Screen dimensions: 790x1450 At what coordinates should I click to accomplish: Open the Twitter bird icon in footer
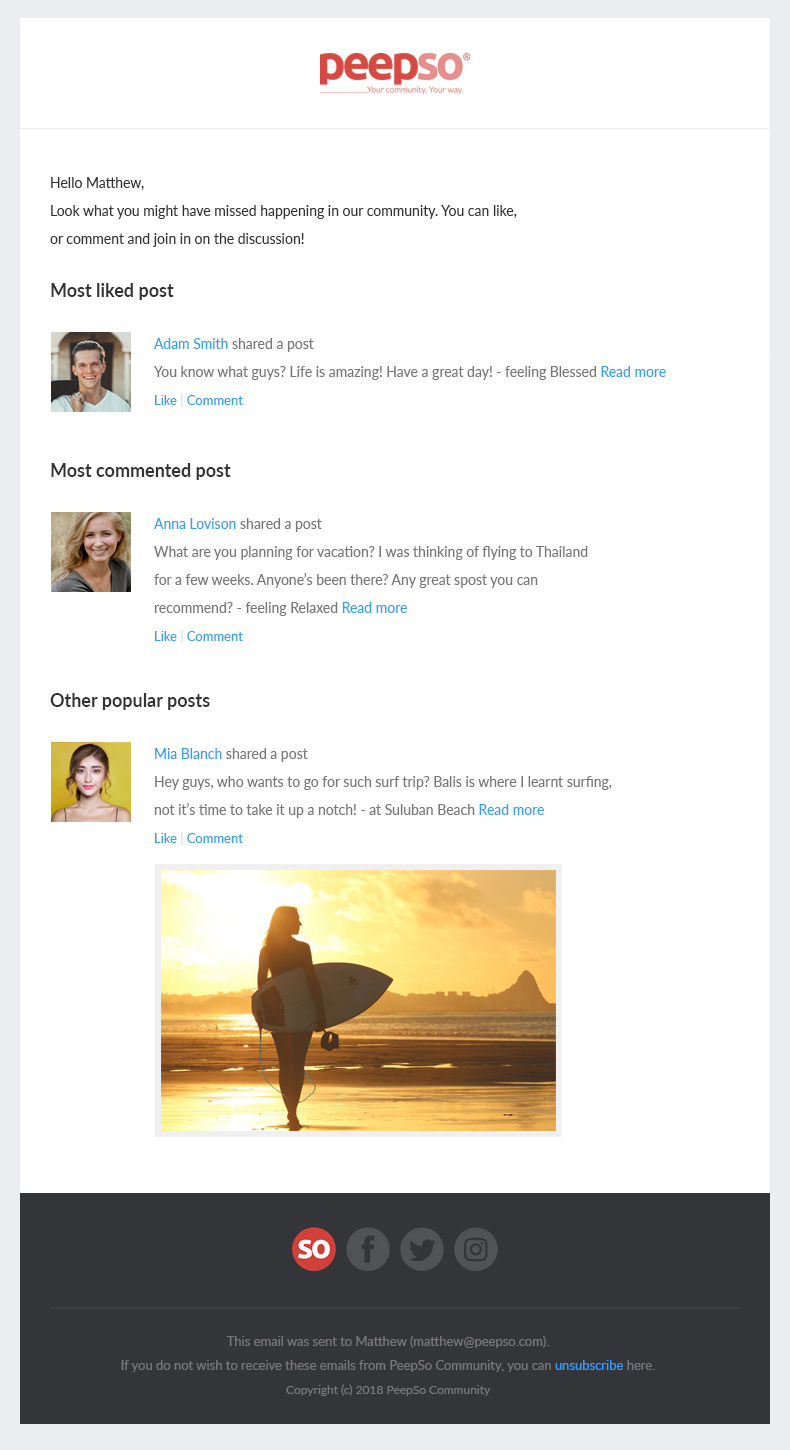click(422, 1249)
